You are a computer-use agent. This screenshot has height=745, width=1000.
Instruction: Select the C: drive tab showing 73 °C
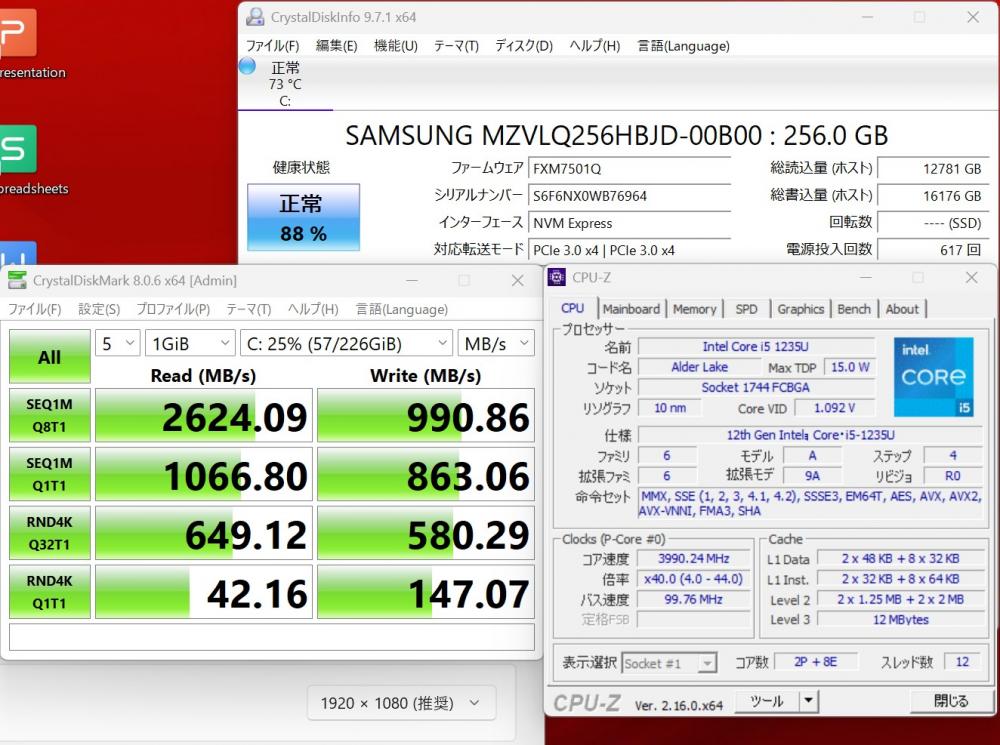pyautogui.click(x=285, y=84)
